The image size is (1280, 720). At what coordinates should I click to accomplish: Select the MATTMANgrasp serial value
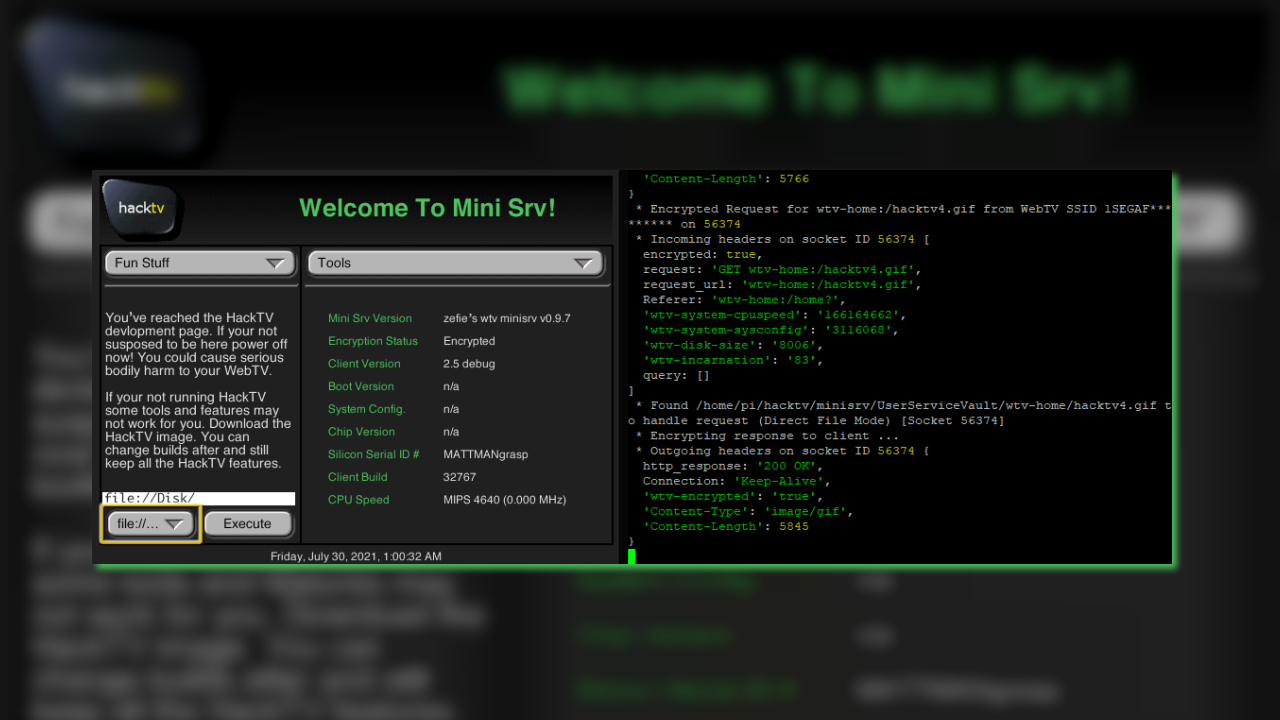click(485, 454)
